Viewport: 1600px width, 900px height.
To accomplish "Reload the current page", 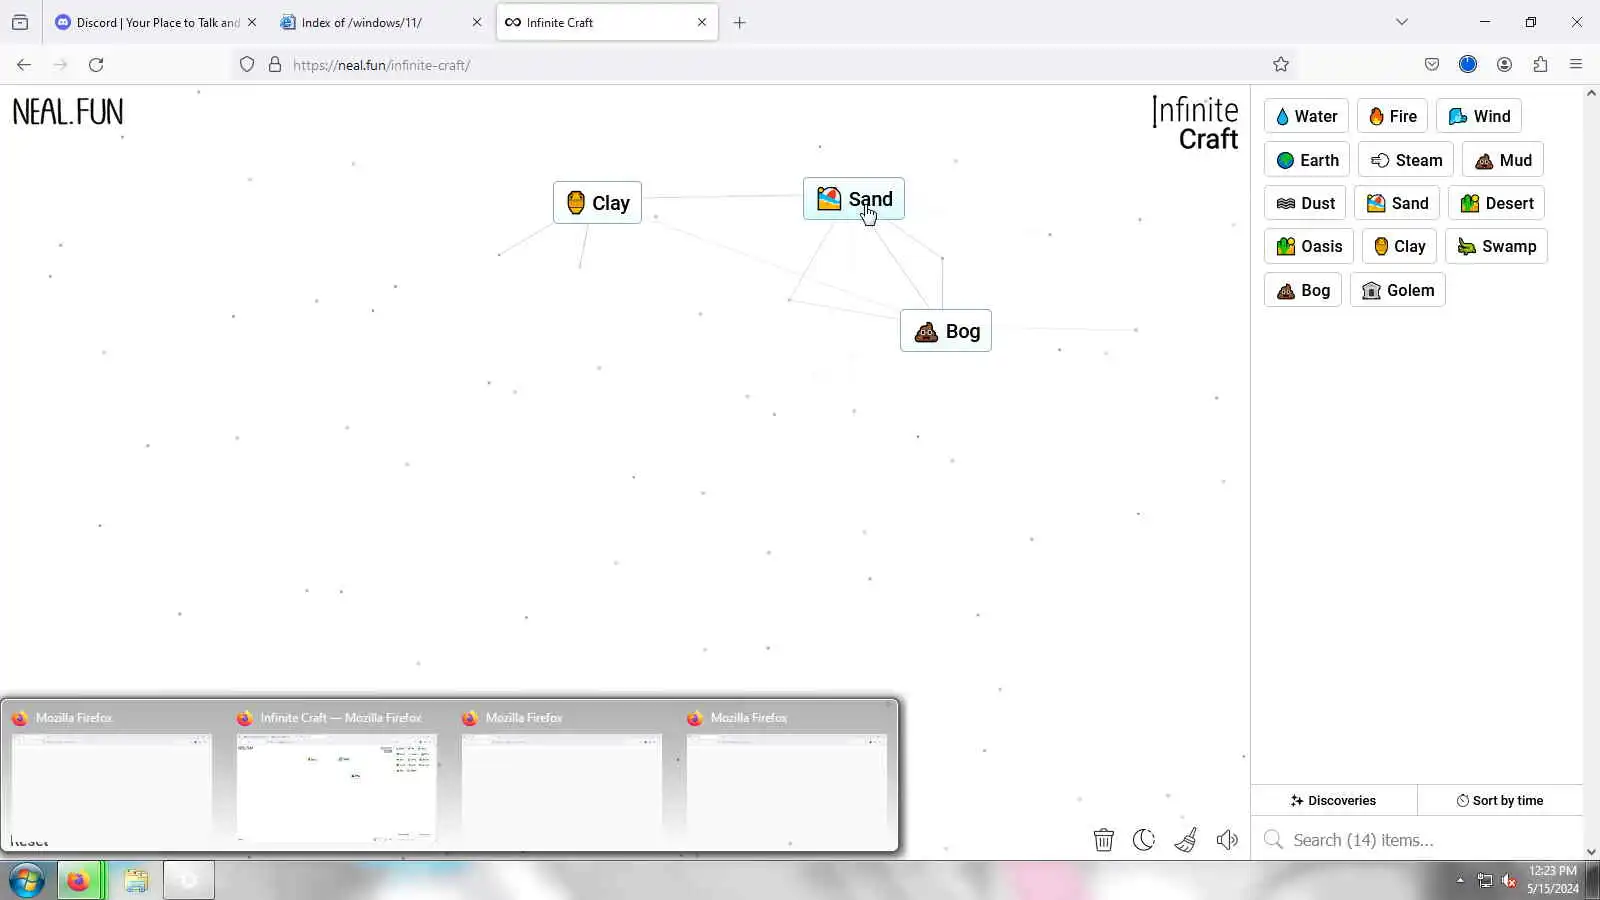I will pyautogui.click(x=96, y=65).
